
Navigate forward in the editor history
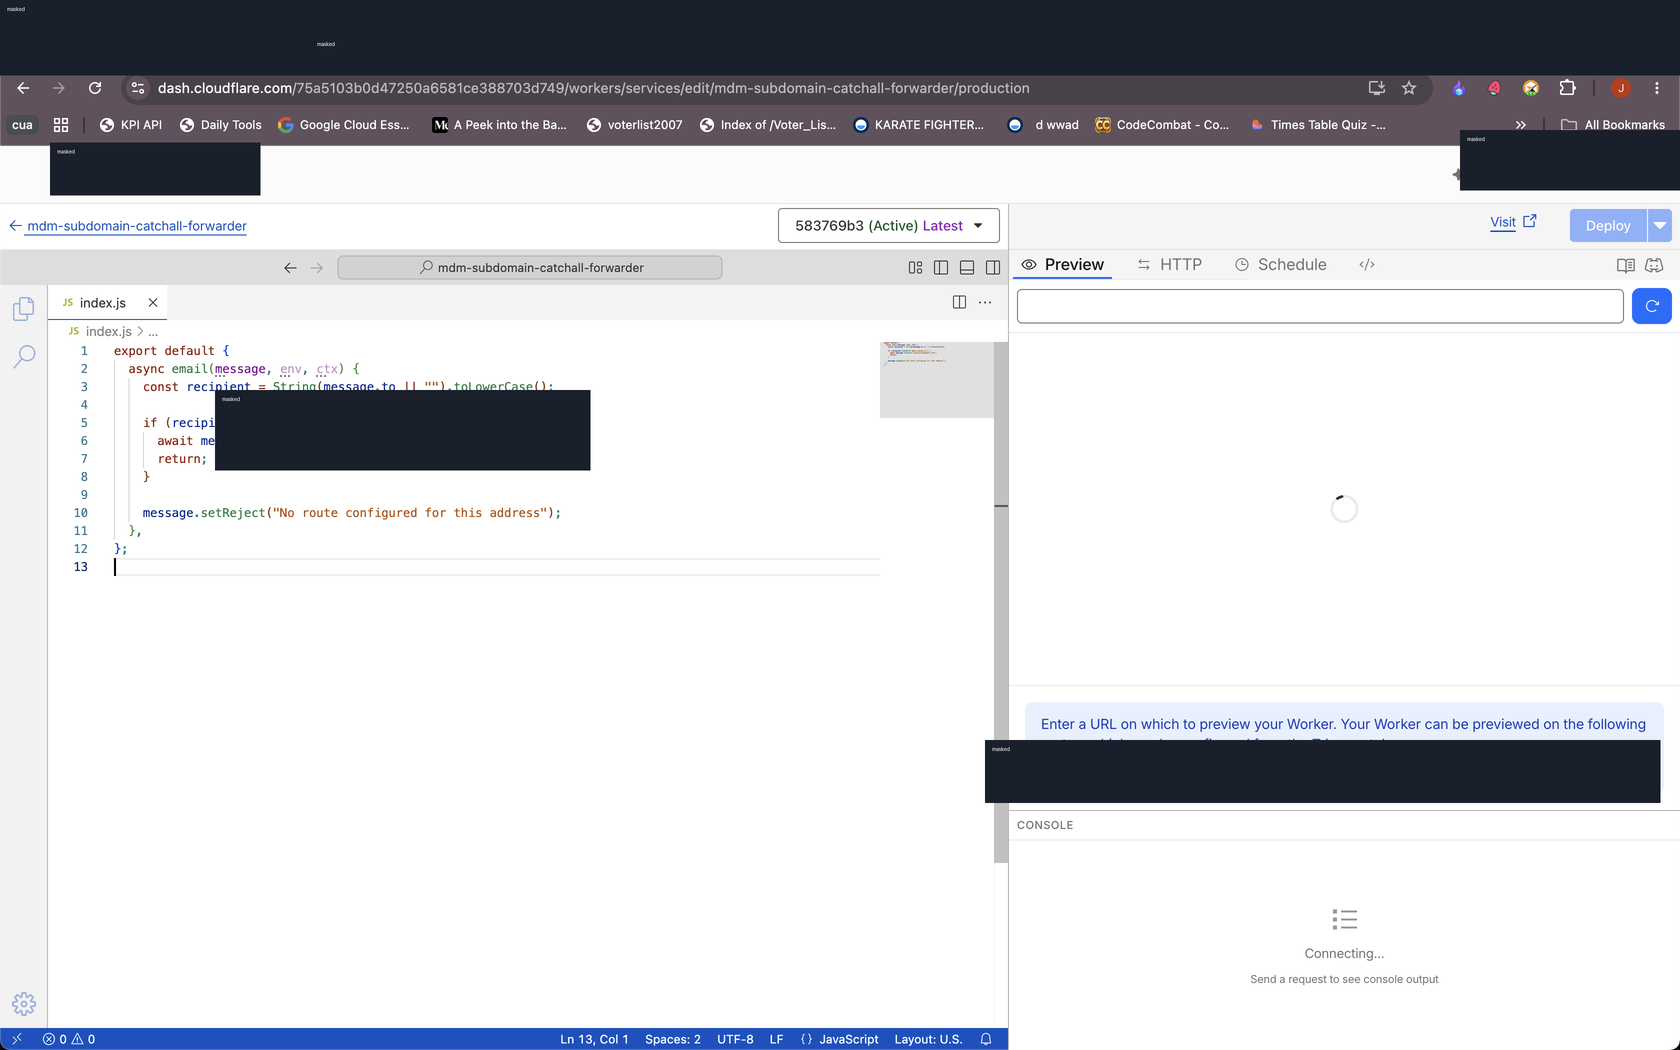317,268
